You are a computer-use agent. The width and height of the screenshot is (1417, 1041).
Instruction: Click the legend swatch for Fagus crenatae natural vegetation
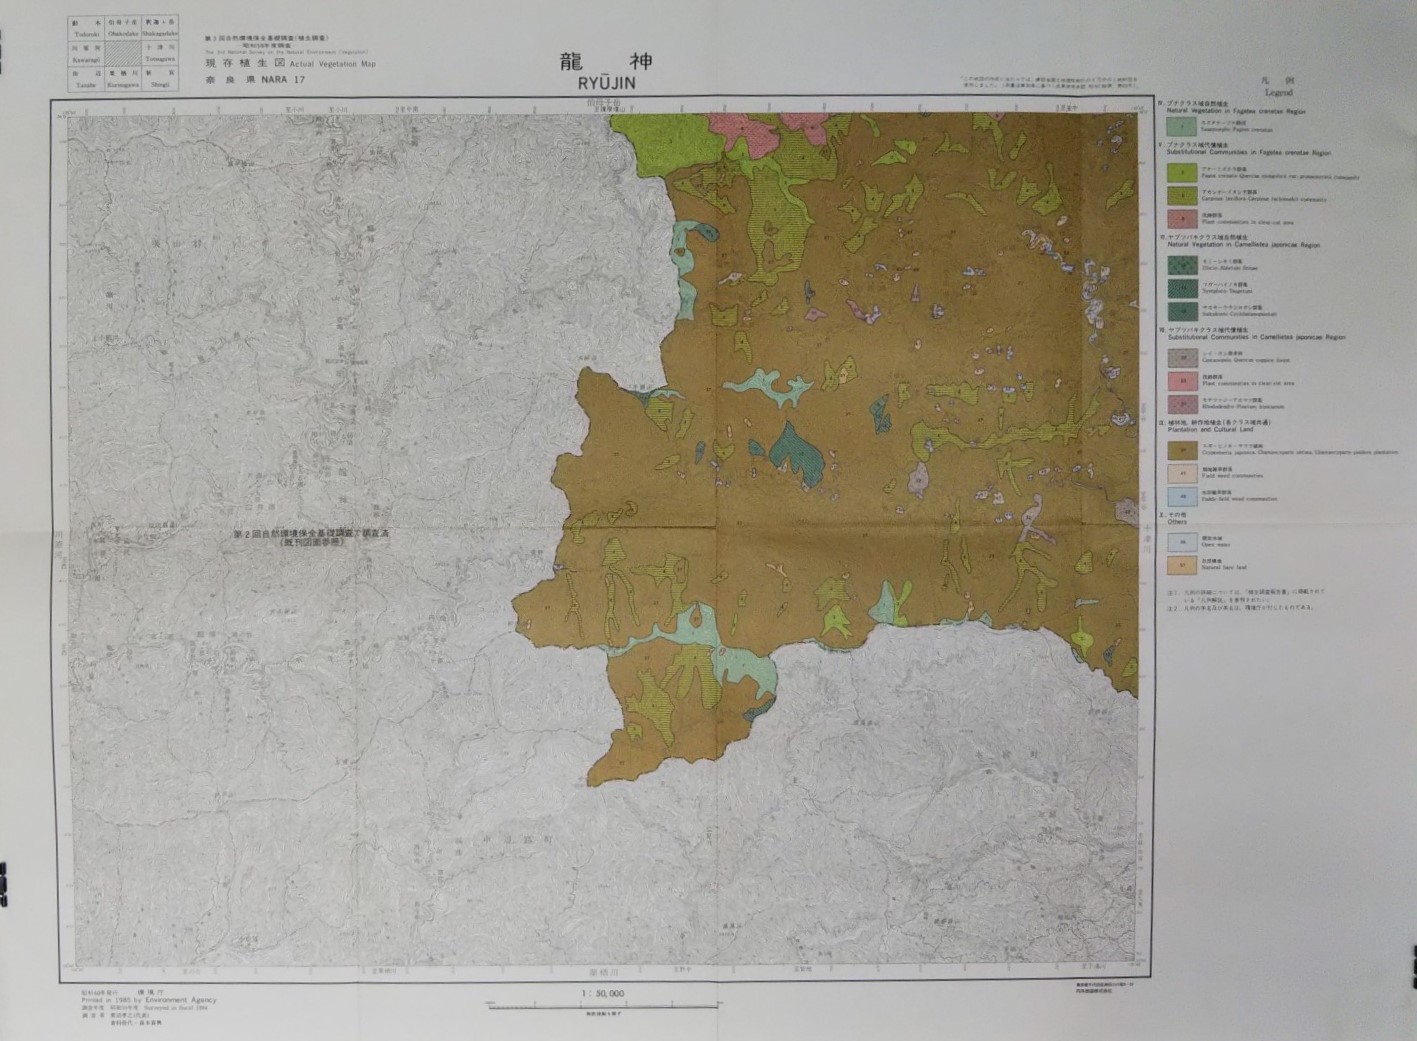1181,127
